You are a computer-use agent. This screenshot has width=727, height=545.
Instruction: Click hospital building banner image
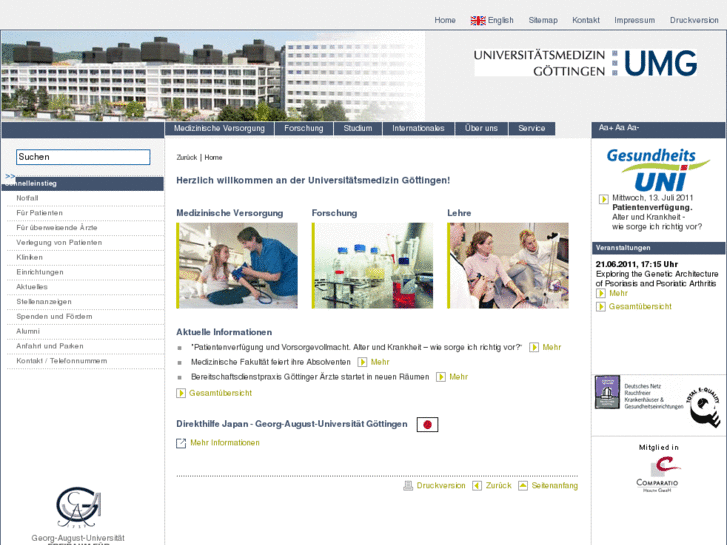(213, 76)
